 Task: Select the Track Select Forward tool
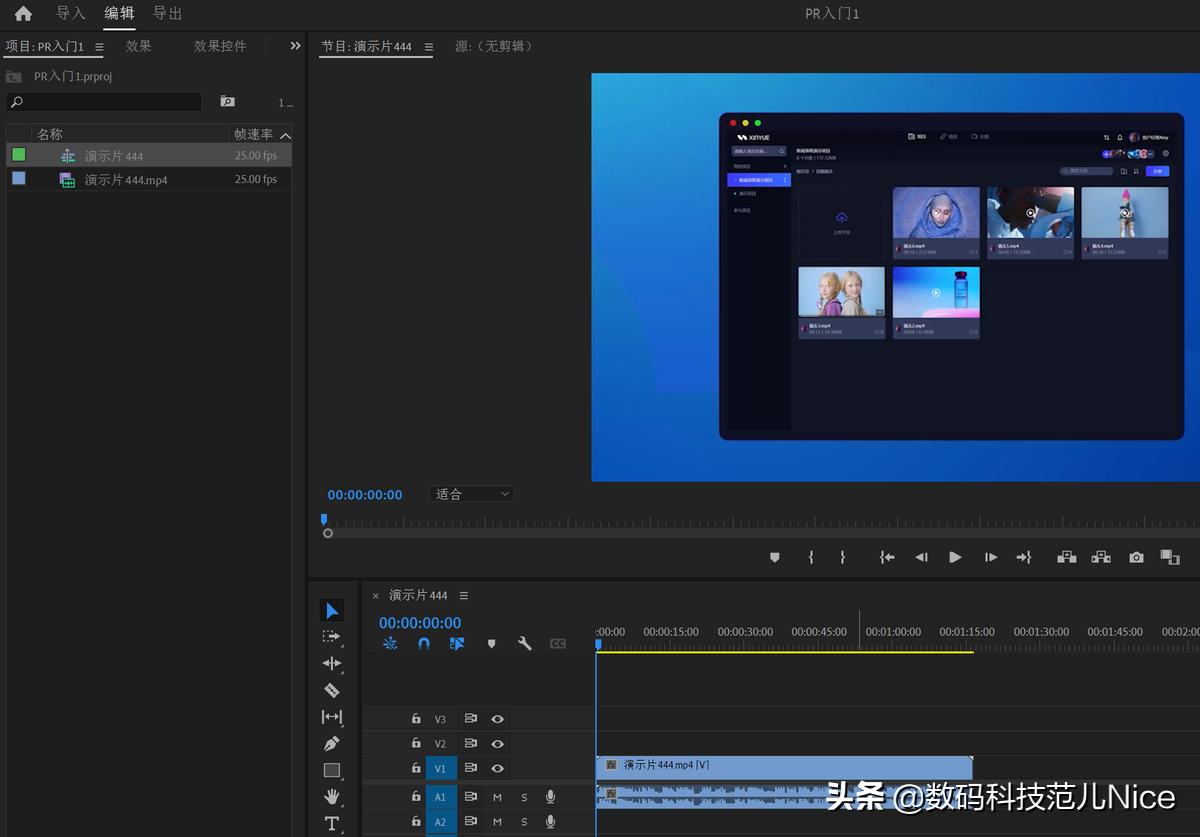click(332, 636)
